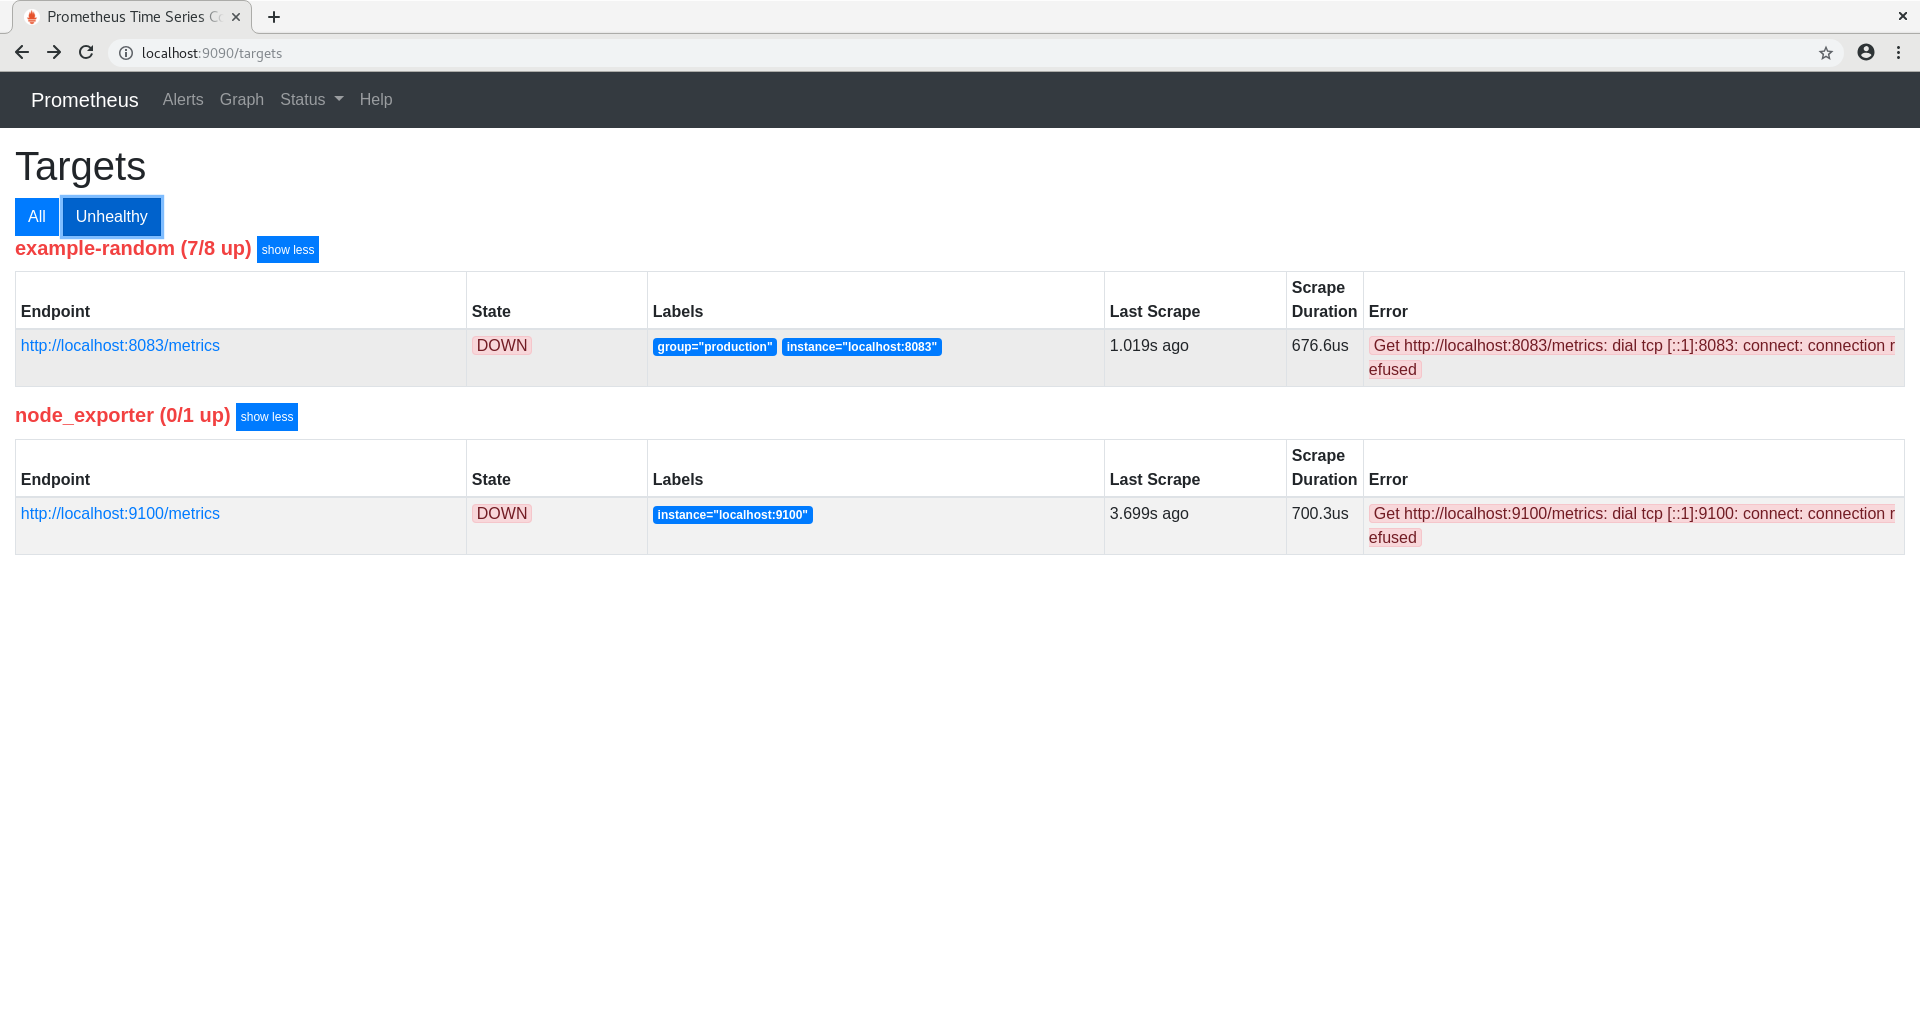Filter to Unhealthy targets
The width and height of the screenshot is (1920, 1018).
pyautogui.click(x=112, y=217)
